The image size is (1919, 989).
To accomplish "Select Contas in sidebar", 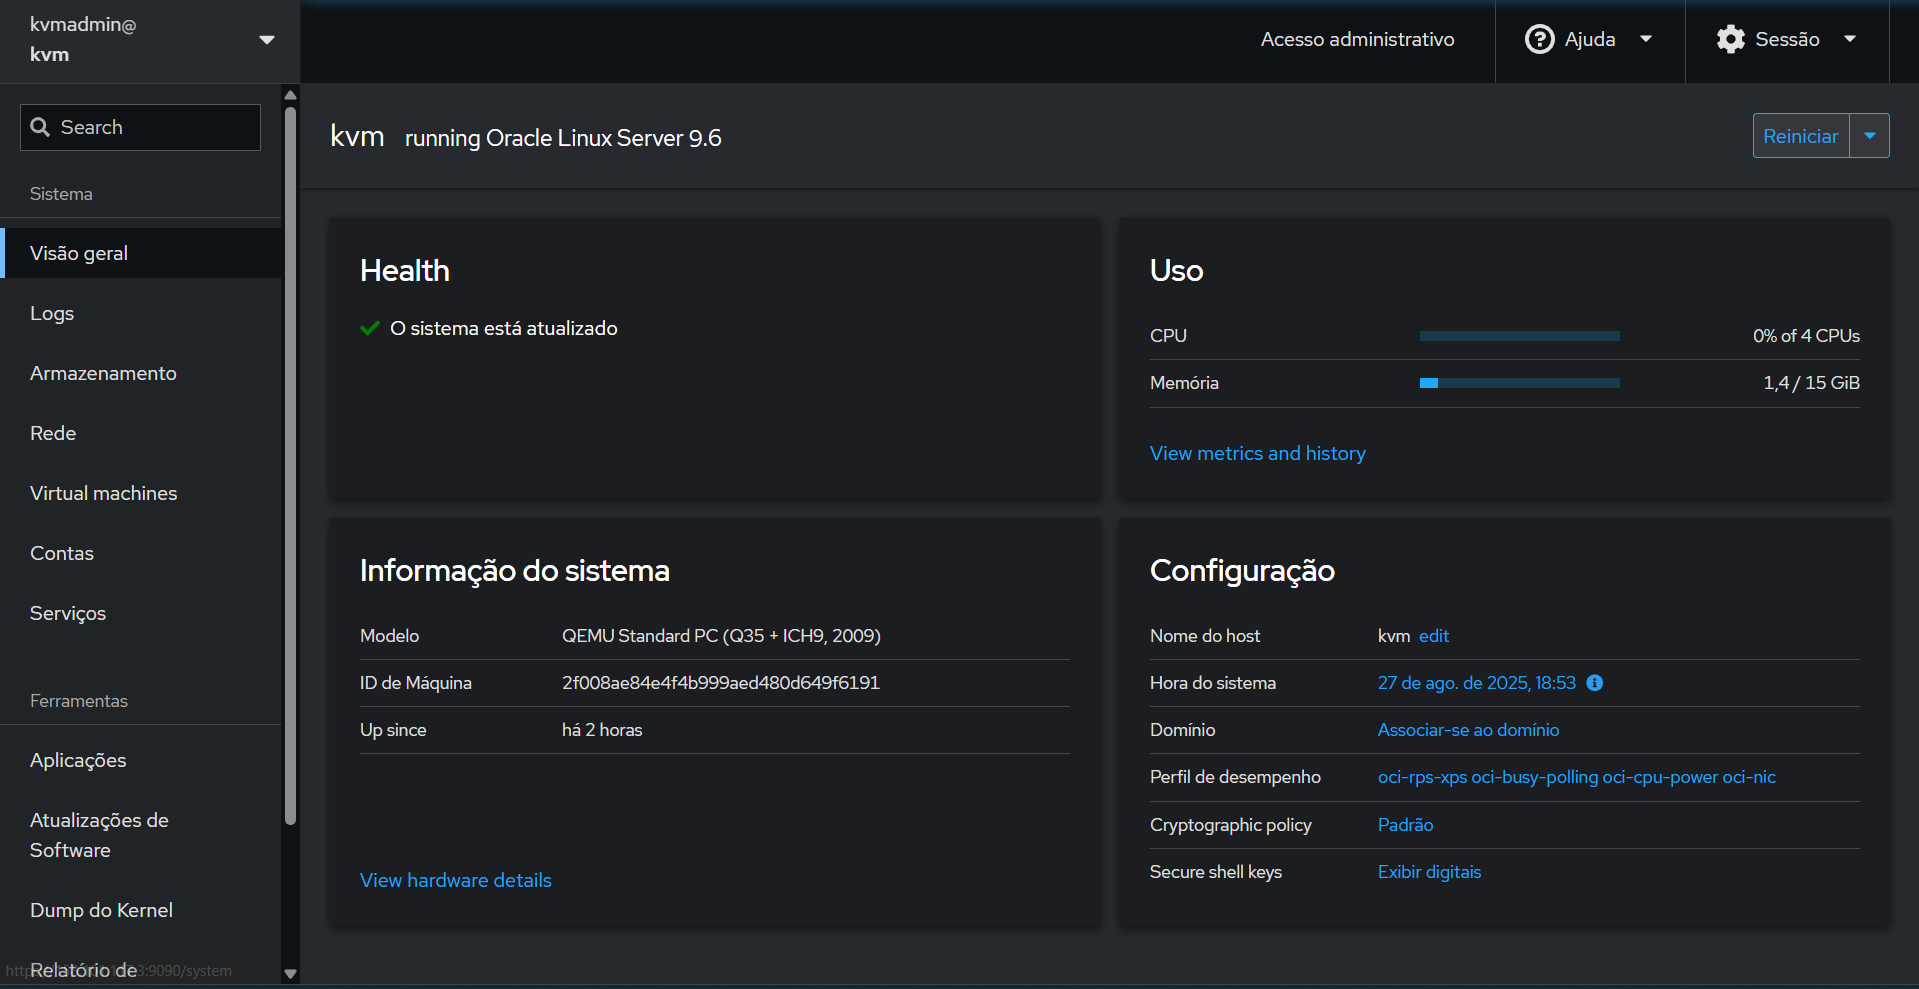I will coord(142,553).
